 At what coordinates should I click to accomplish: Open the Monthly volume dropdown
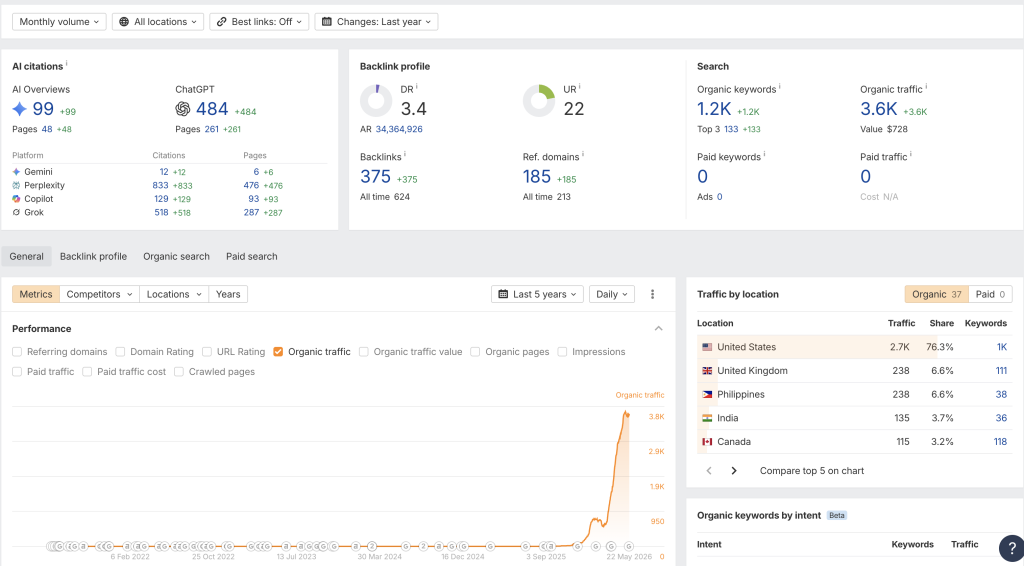[x=59, y=22]
